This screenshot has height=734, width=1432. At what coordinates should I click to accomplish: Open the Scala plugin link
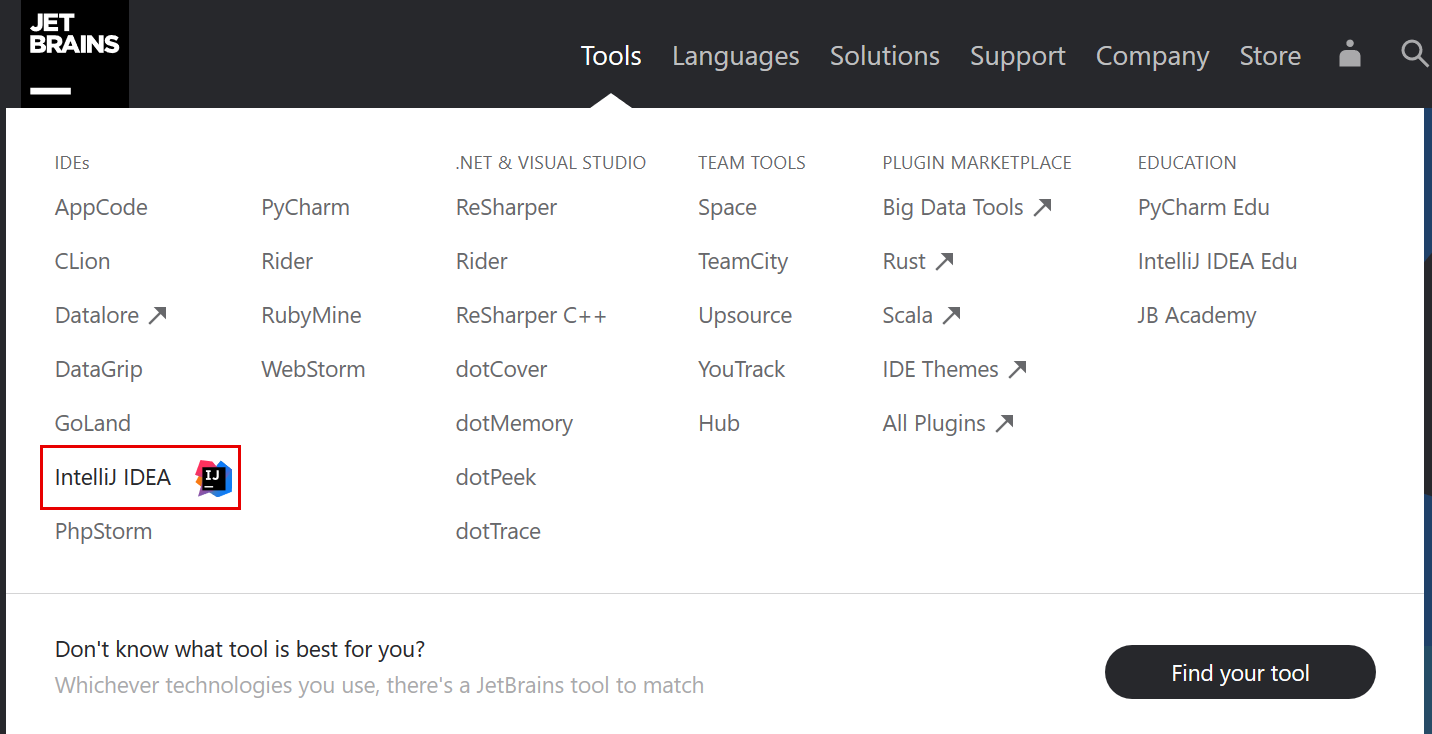921,316
